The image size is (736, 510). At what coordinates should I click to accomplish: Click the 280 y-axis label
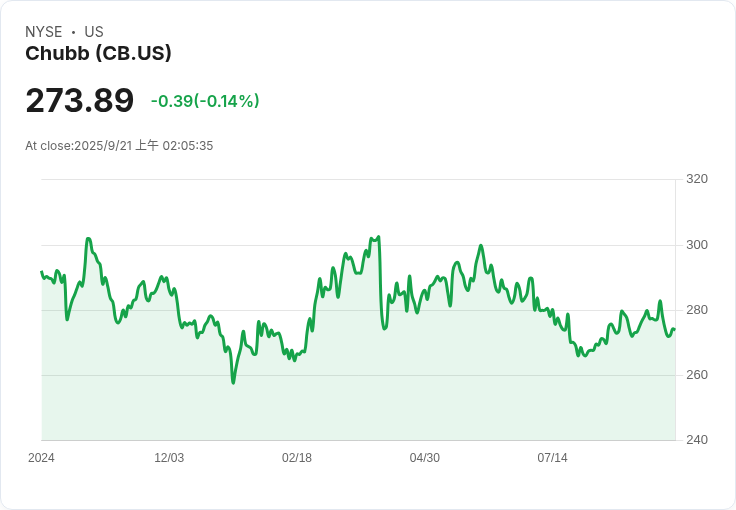[697, 310]
